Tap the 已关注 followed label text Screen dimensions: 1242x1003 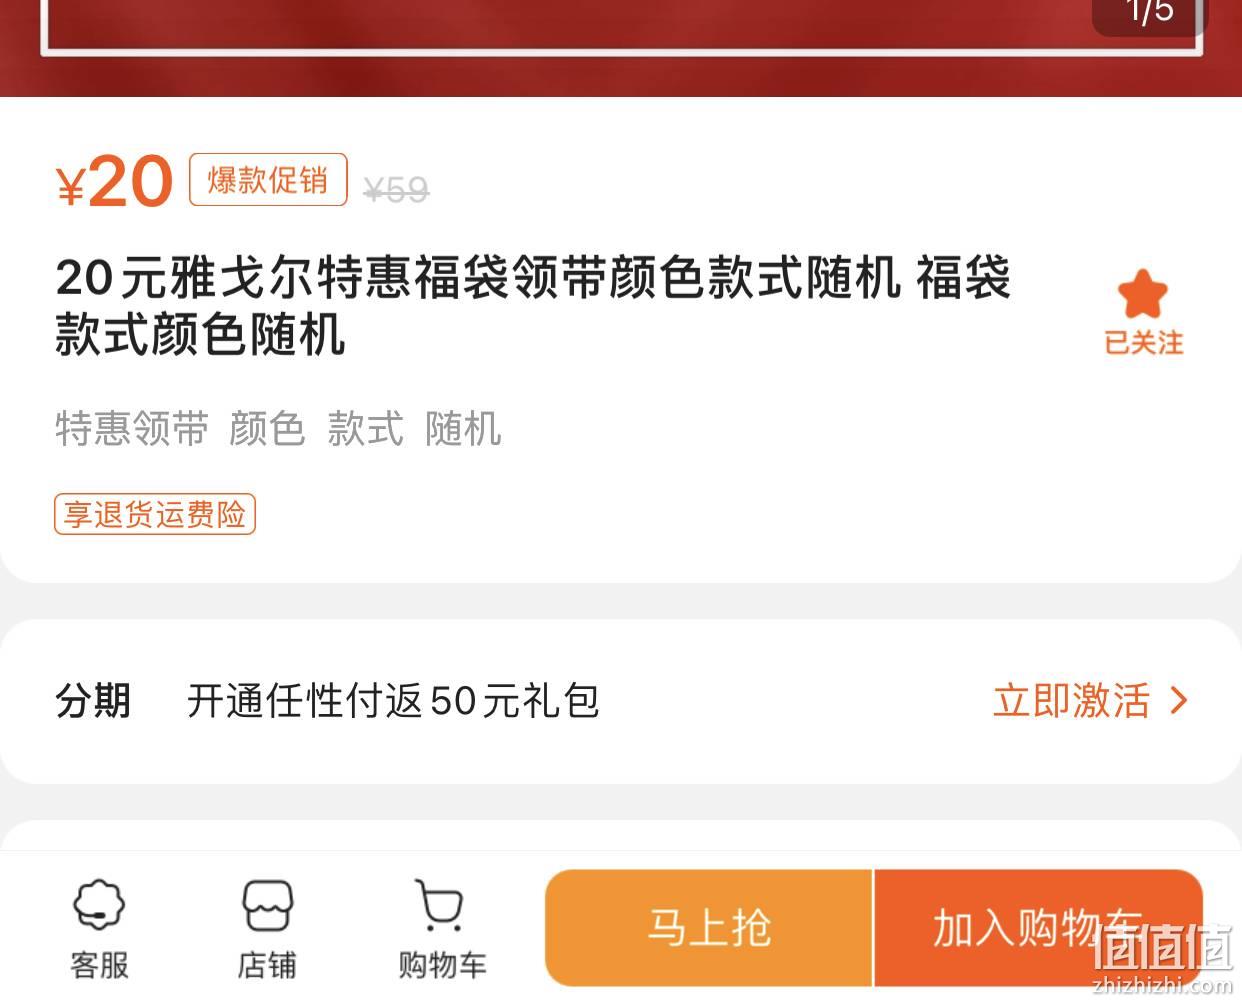(x=1143, y=342)
